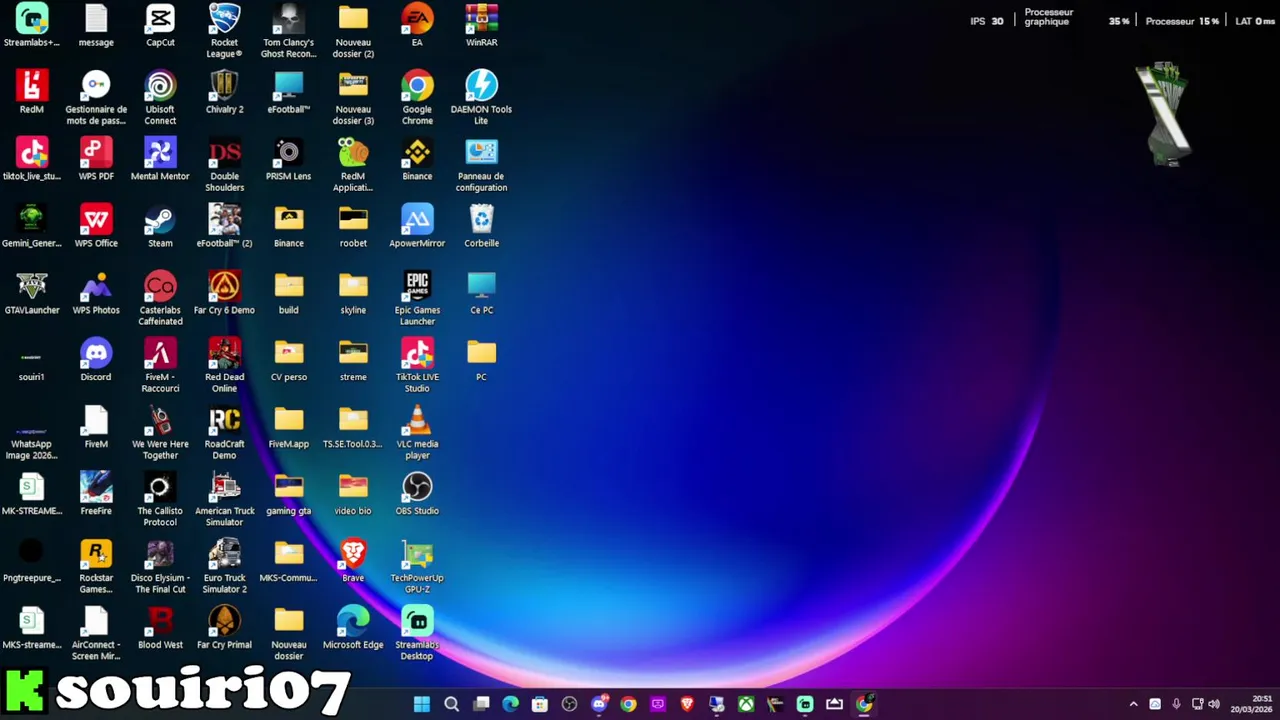Open Task View from taskbar
The width and height of the screenshot is (1280, 720).
pyautogui.click(x=481, y=704)
